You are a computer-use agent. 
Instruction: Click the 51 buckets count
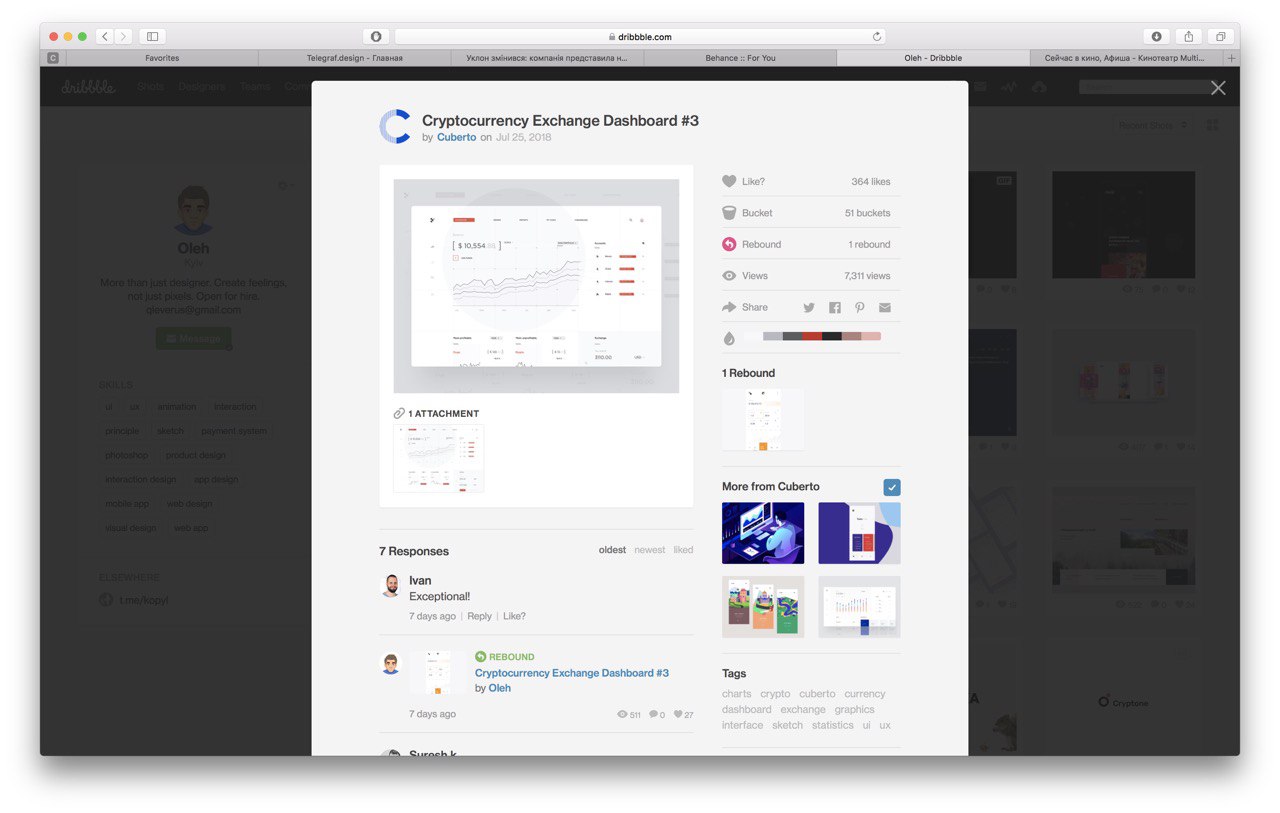pos(867,213)
